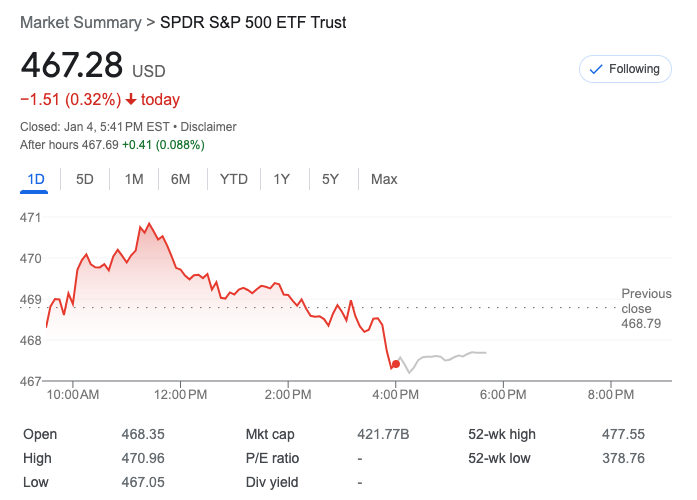This screenshot has width=697, height=500.
Task: Show the 1M price chart
Action: (x=134, y=179)
